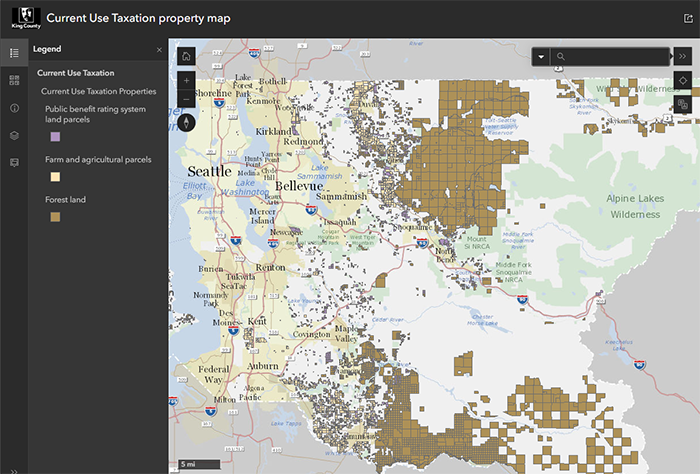Close the Legend panel
700x474 pixels.
pos(159,50)
